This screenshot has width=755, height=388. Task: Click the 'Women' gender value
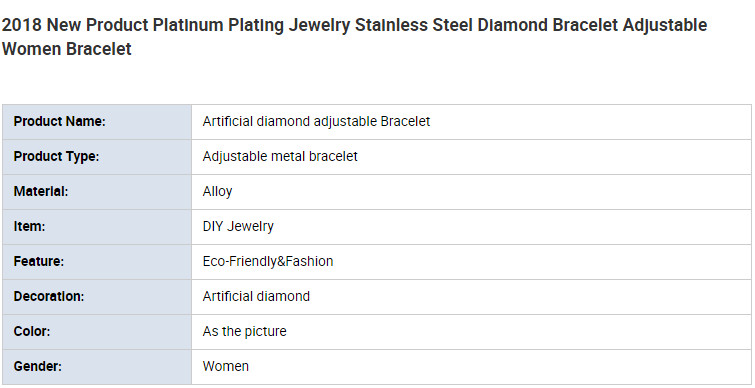point(225,366)
